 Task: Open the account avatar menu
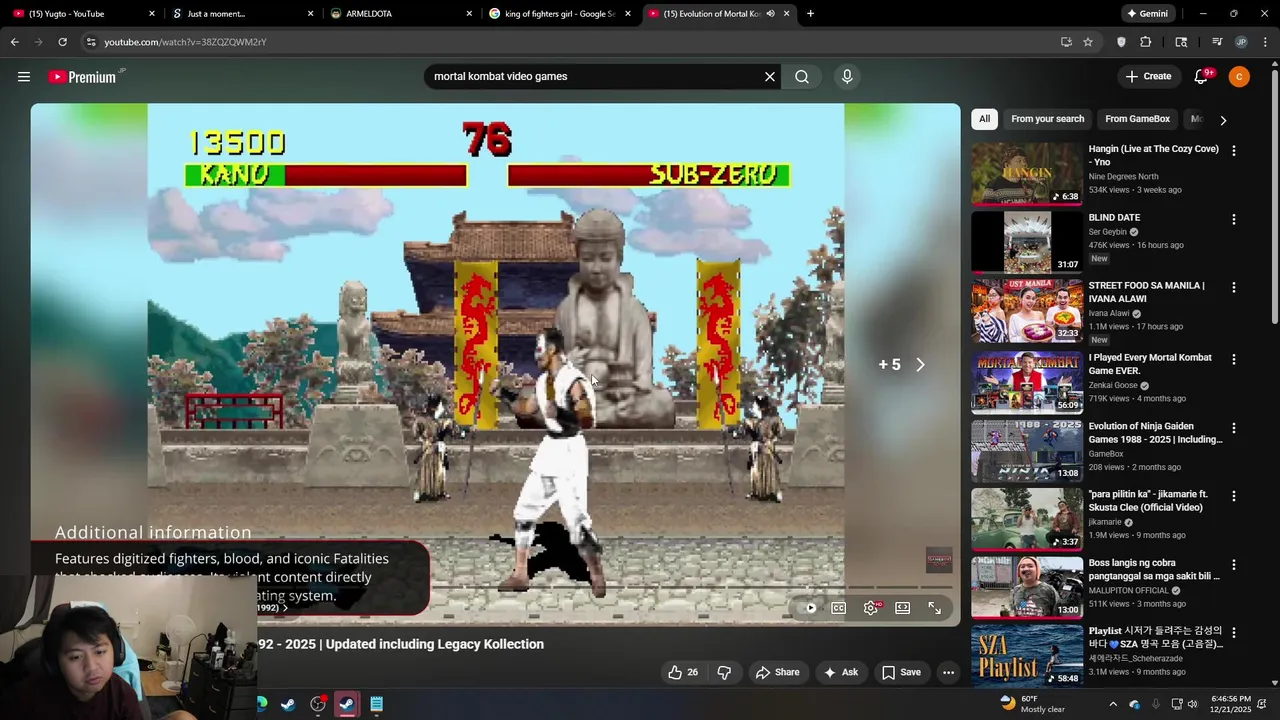[x=1239, y=77]
